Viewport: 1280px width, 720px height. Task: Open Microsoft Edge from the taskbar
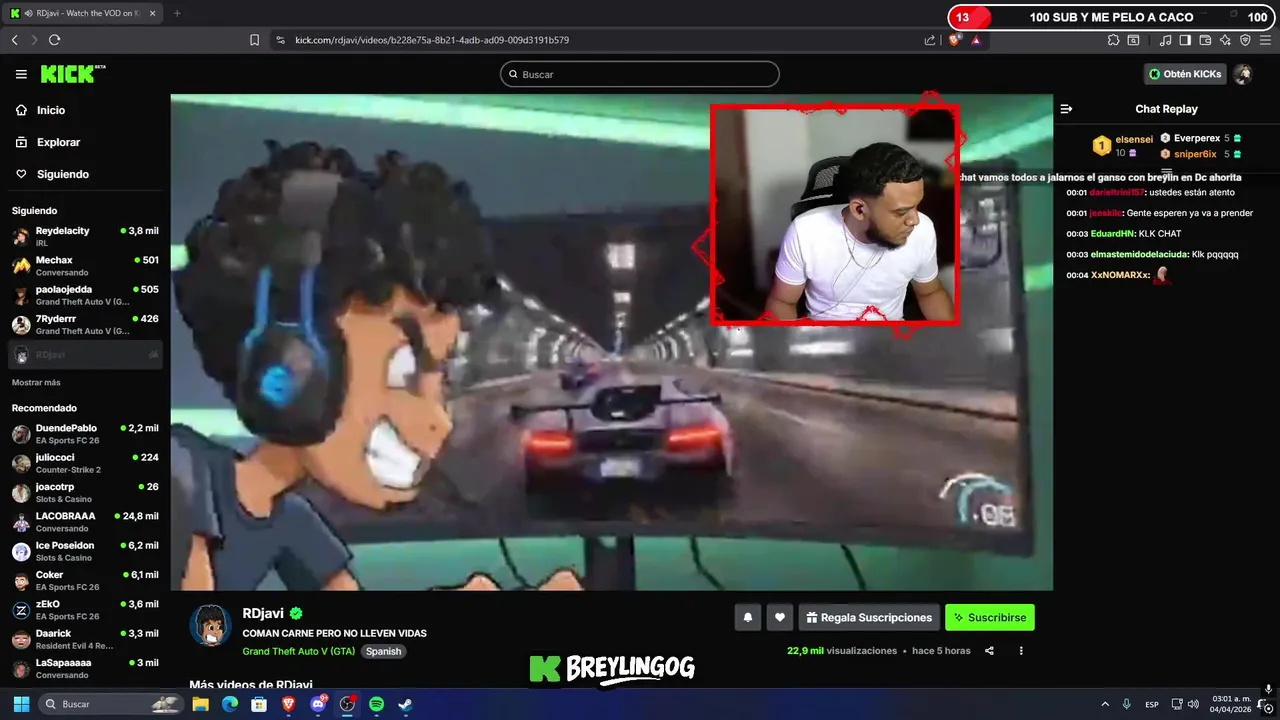coord(229,704)
